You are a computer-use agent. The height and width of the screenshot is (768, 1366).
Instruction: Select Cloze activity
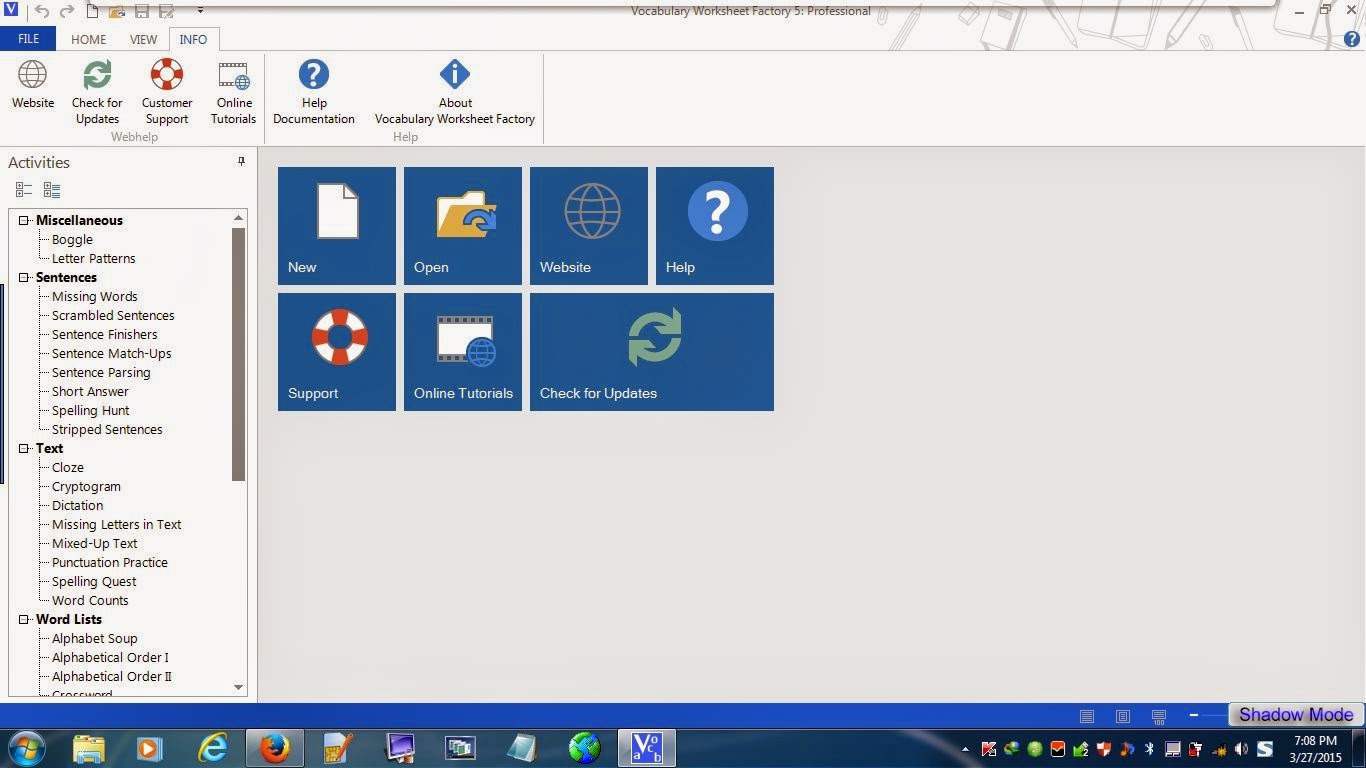click(x=68, y=467)
